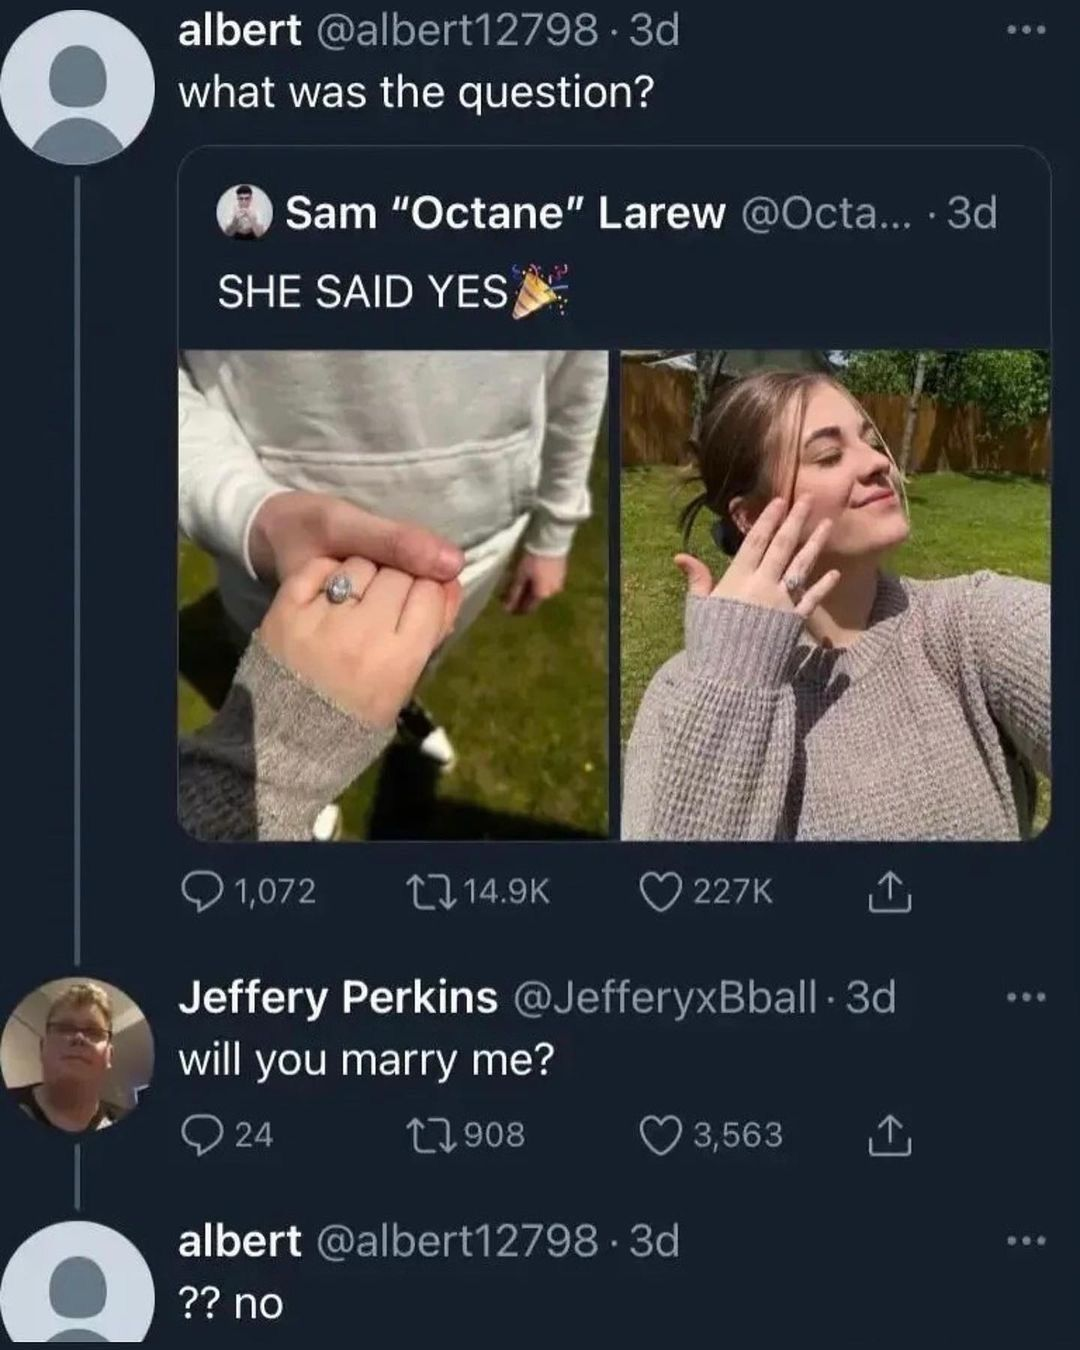This screenshot has height=1350, width=1080.
Task: Open more options on Jeffery Perkins' tweet
Action: click(1026, 997)
